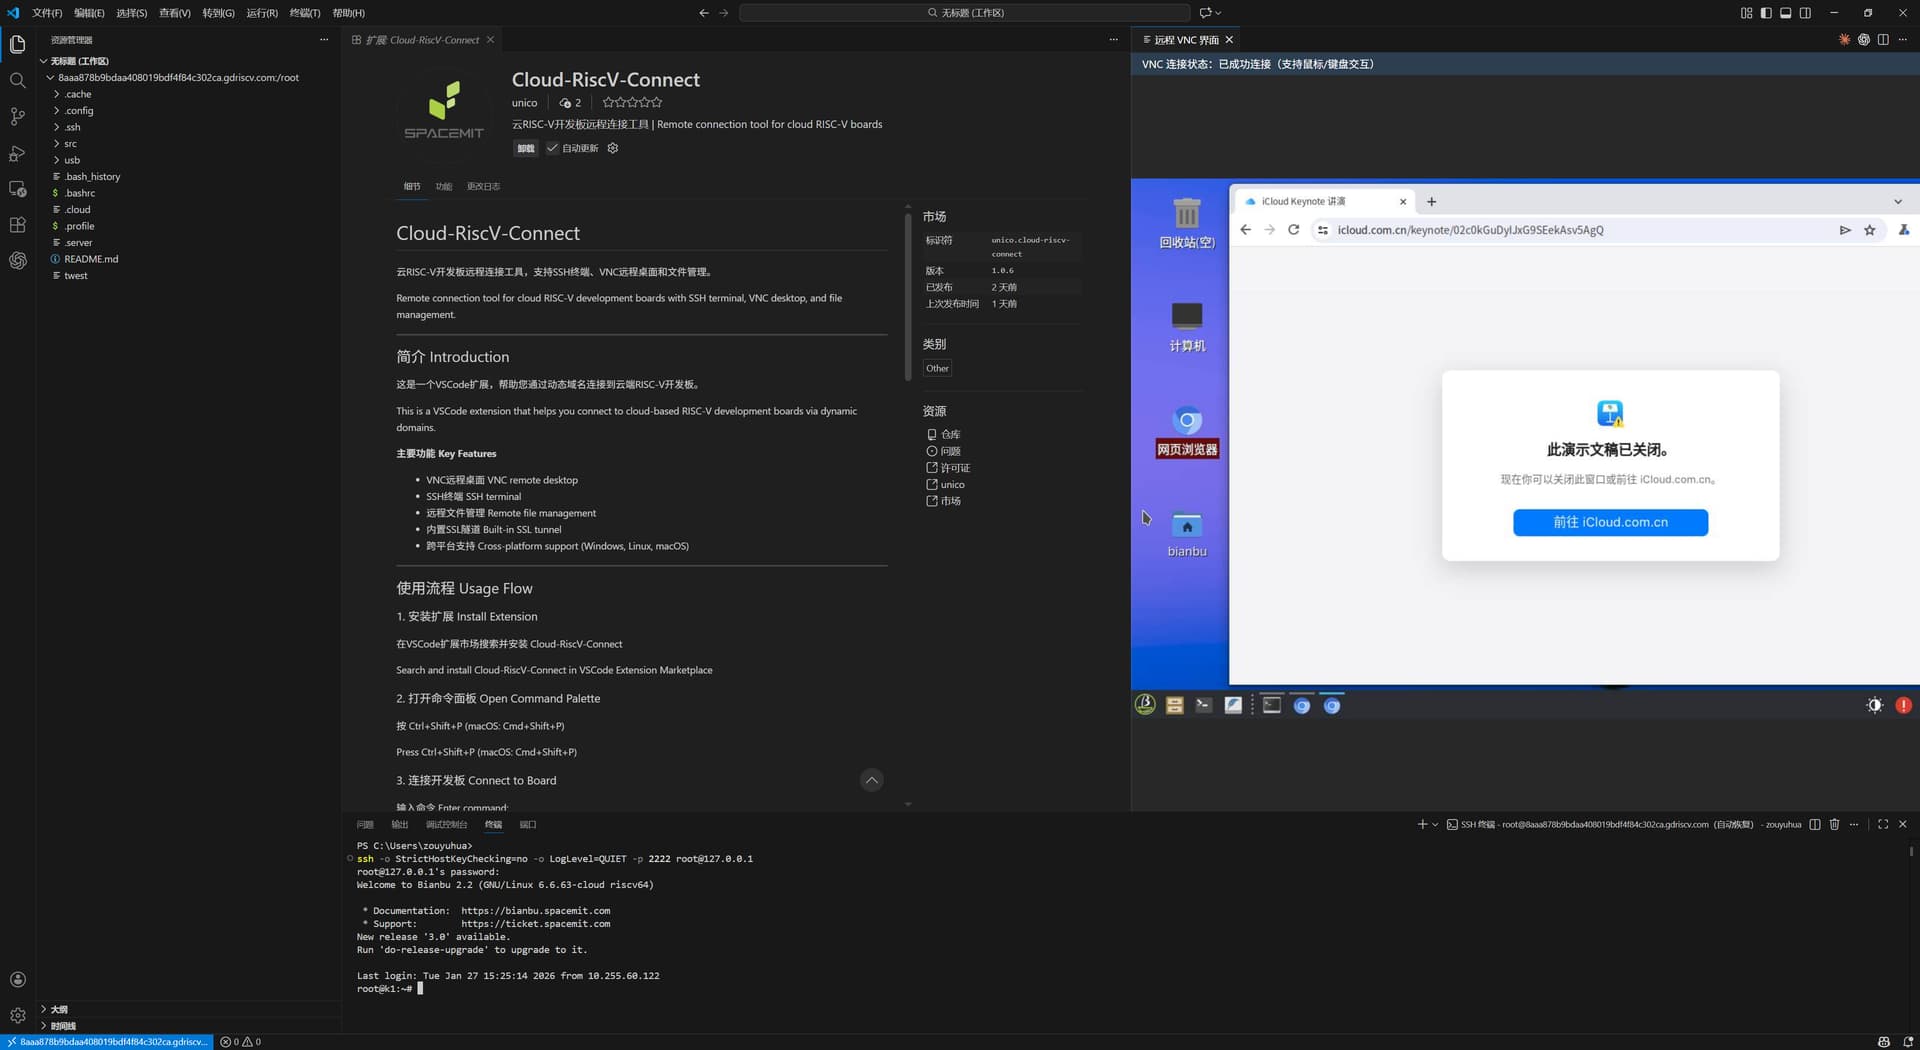Expand the src folder in explorer

point(70,144)
